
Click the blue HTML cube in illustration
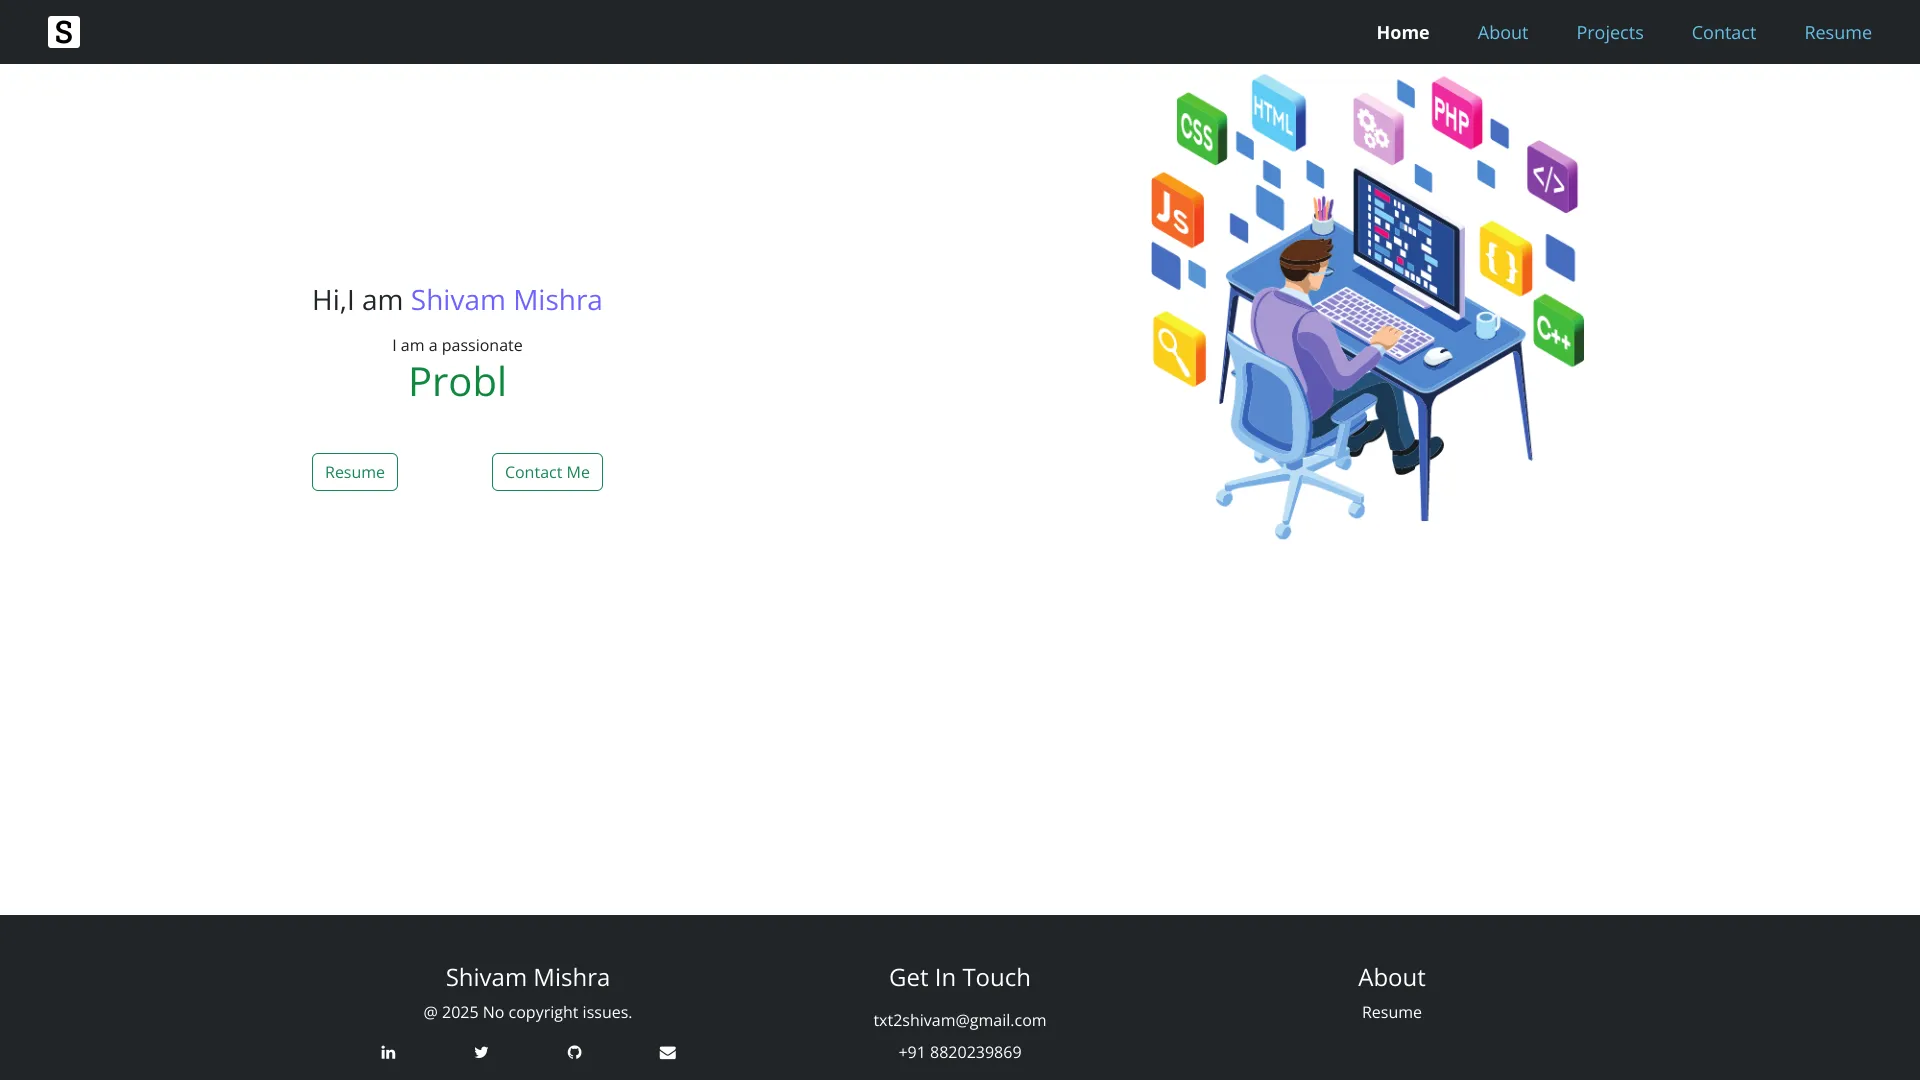click(1278, 112)
